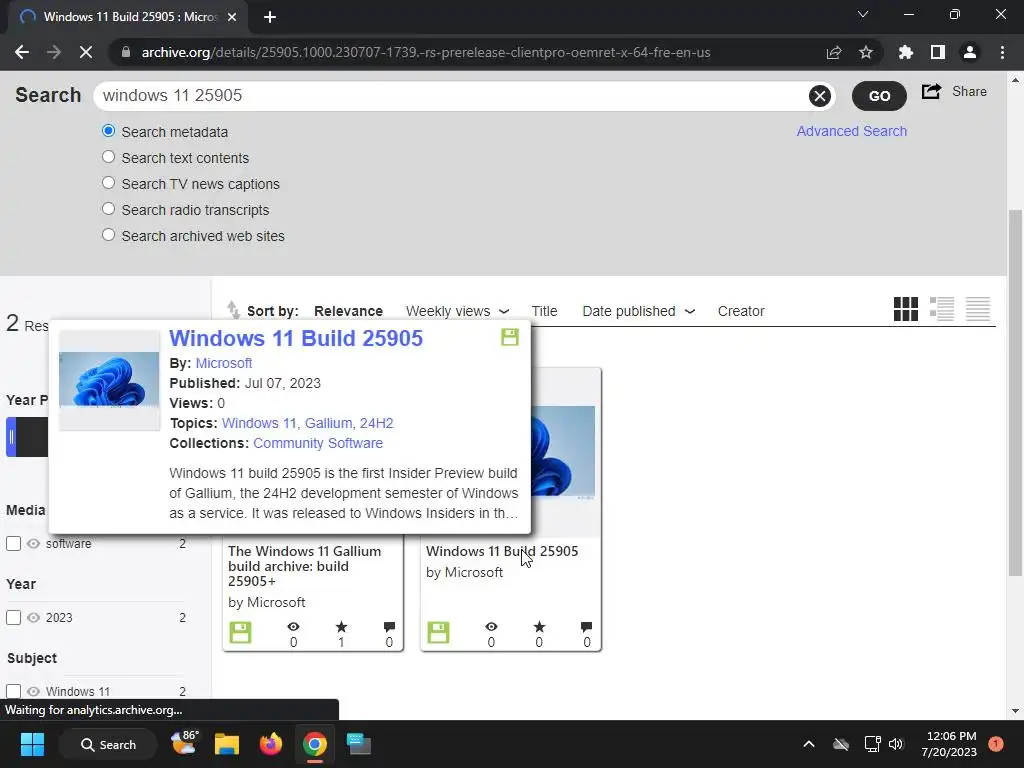Stop loading the page
The width and height of the screenshot is (1024, 768).
click(86, 52)
